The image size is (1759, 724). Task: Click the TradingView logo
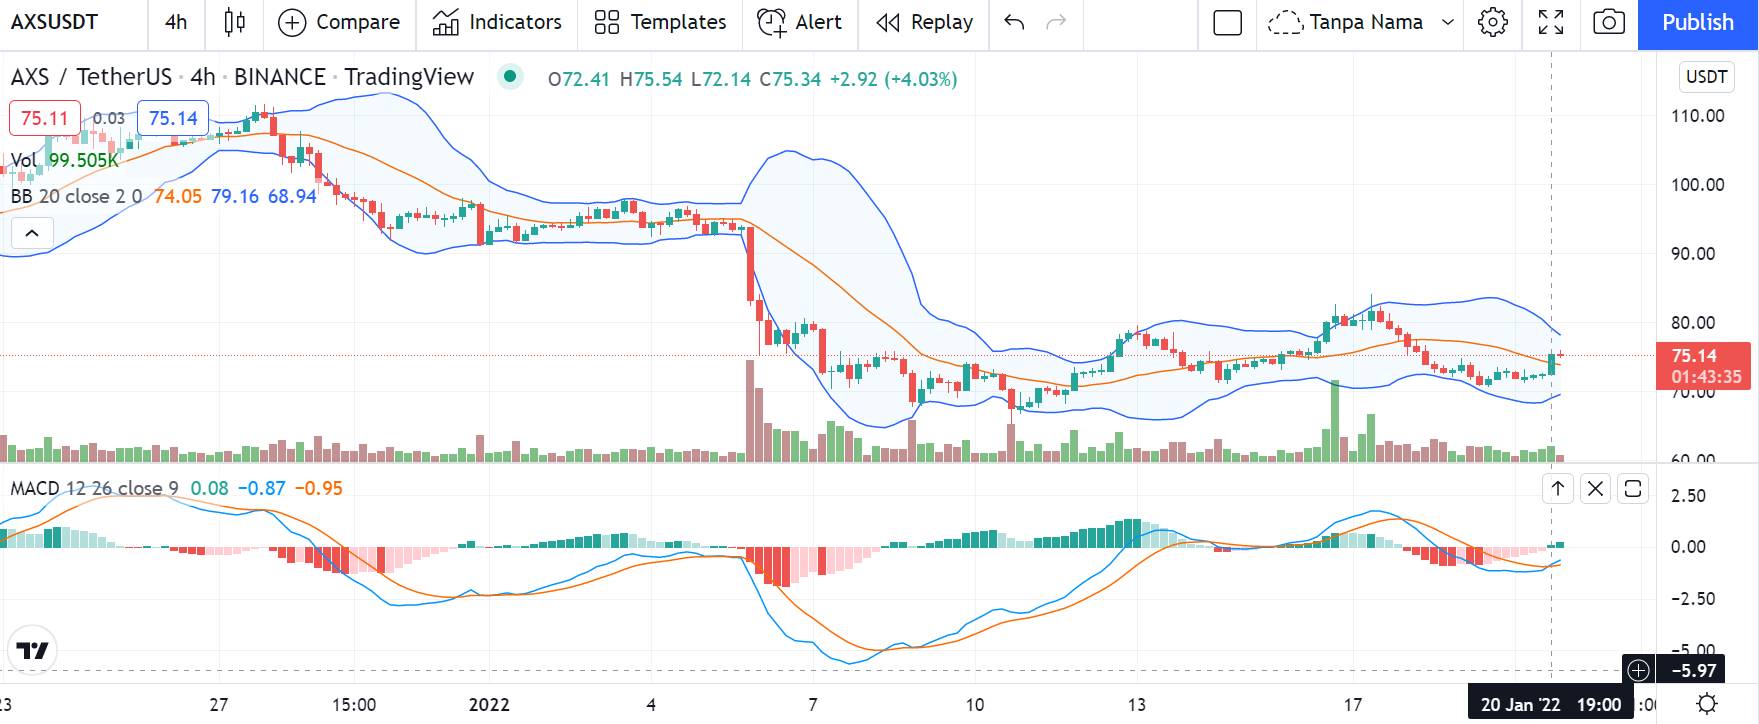32,651
